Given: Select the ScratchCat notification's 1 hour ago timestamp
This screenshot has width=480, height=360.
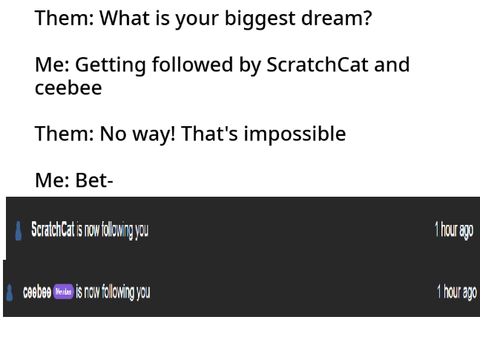Looking at the screenshot, I should [454, 230].
